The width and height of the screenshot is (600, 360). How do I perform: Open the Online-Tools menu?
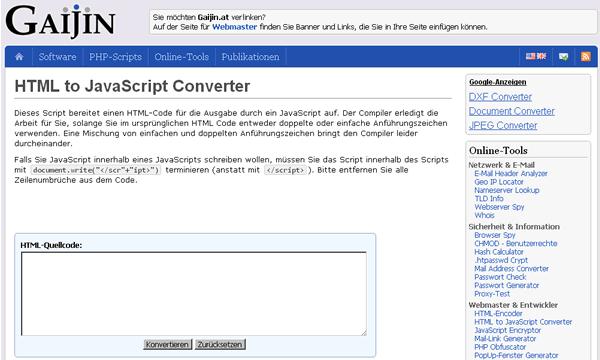(x=181, y=57)
